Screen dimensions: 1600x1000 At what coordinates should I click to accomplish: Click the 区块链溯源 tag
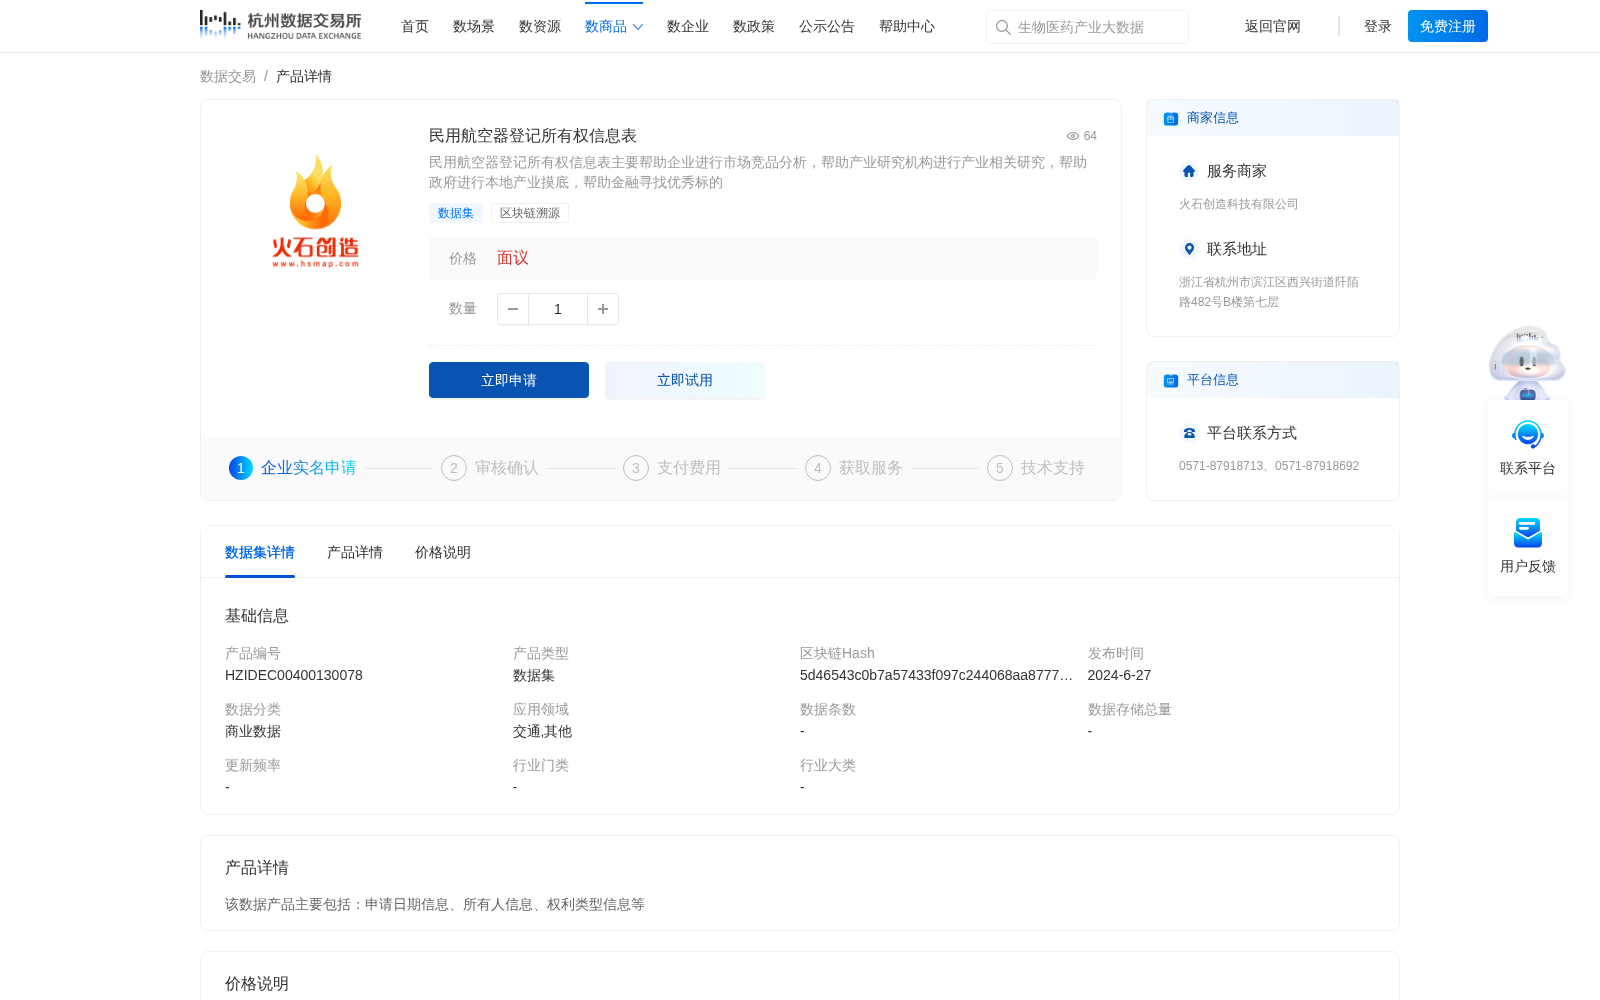tap(530, 213)
